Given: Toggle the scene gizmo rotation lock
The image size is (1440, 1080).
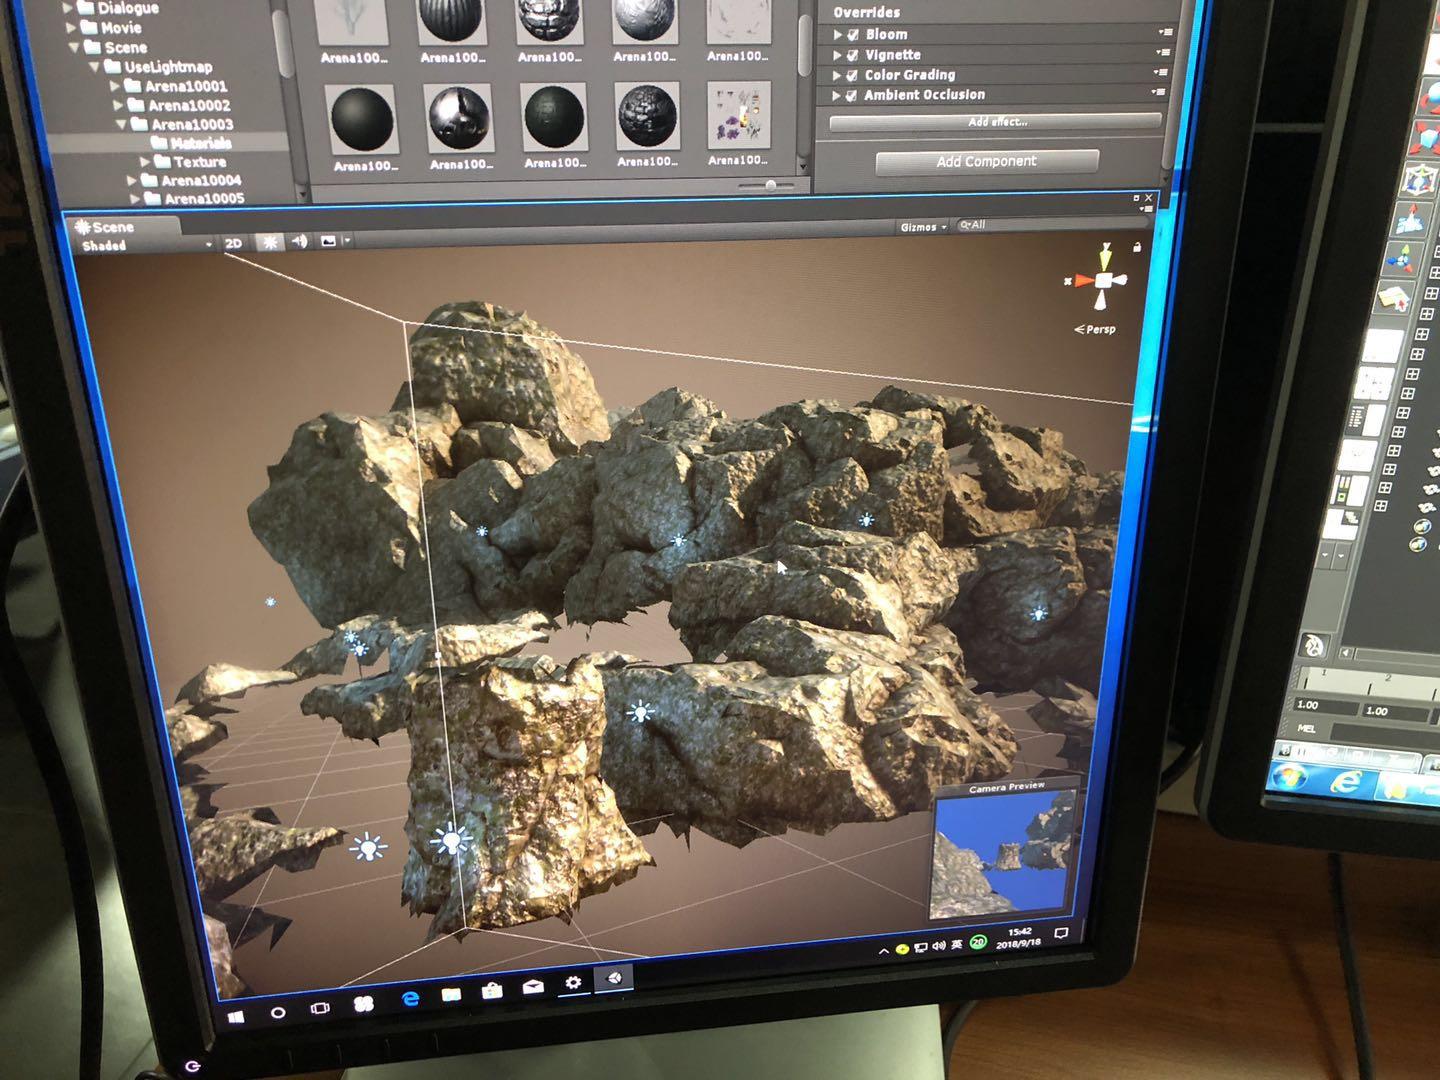Looking at the screenshot, I should point(1137,246).
